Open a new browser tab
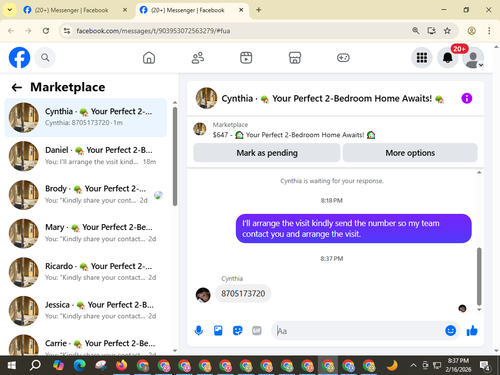Image resolution: width=500 pixels, height=375 pixels. [x=258, y=10]
